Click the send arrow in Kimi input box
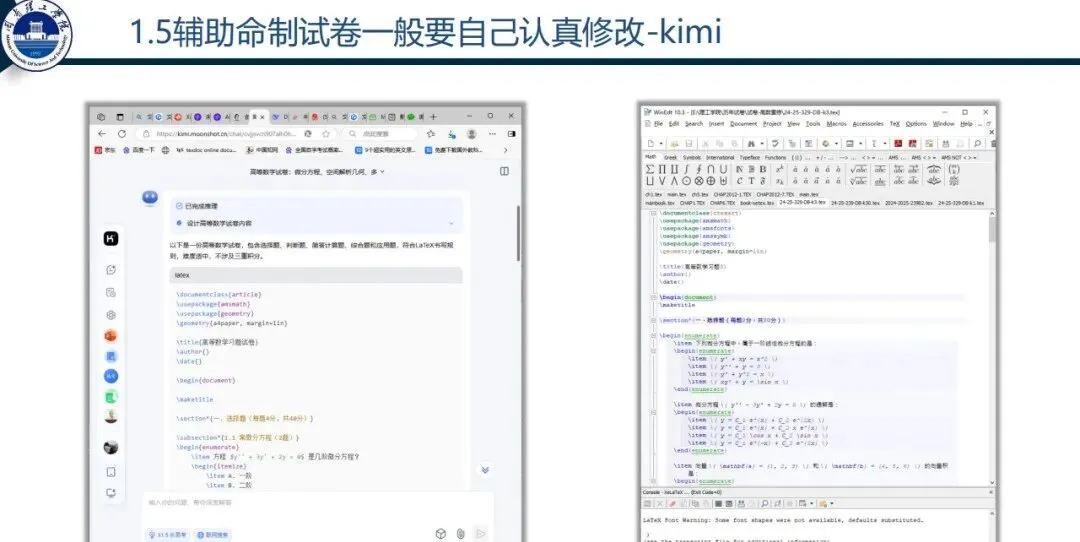Screen dimensions: 1080x542 (x=481, y=534)
